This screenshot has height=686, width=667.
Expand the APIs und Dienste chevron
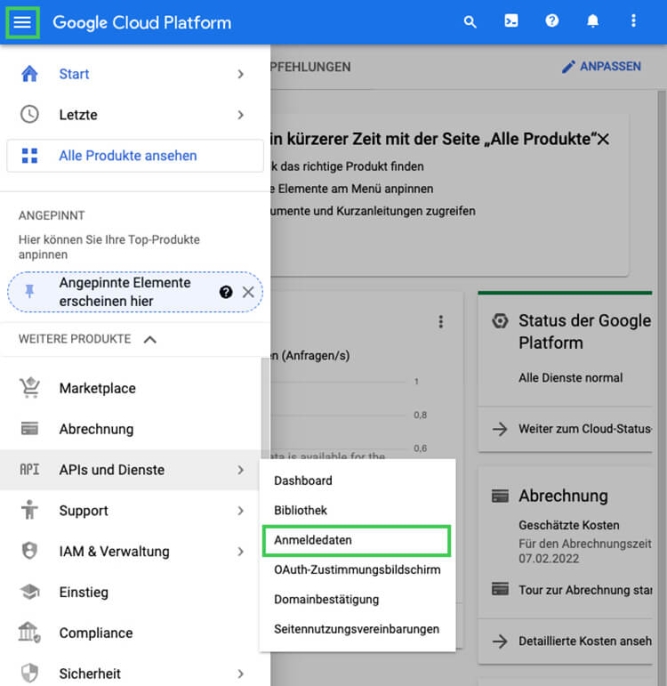point(241,470)
